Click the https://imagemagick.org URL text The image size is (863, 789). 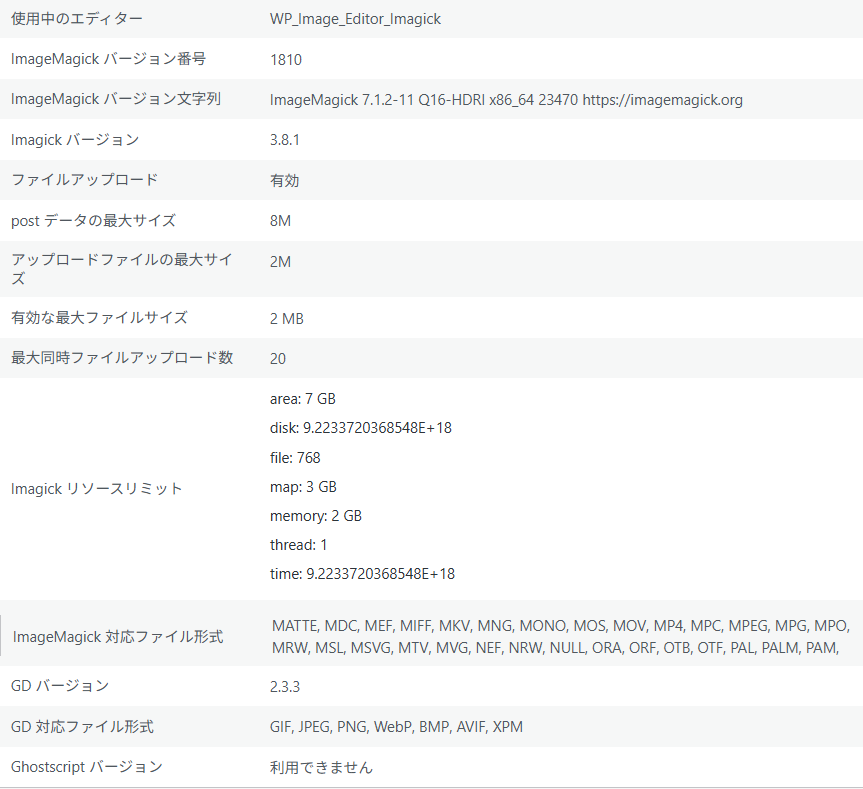[x=662, y=100]
